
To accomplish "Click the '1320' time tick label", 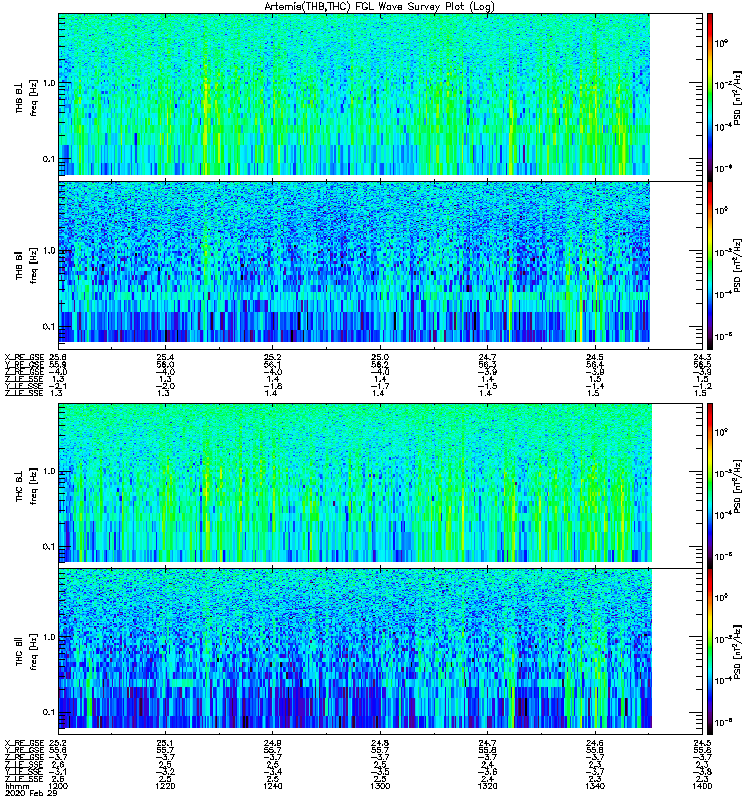I will click(487, 786).
